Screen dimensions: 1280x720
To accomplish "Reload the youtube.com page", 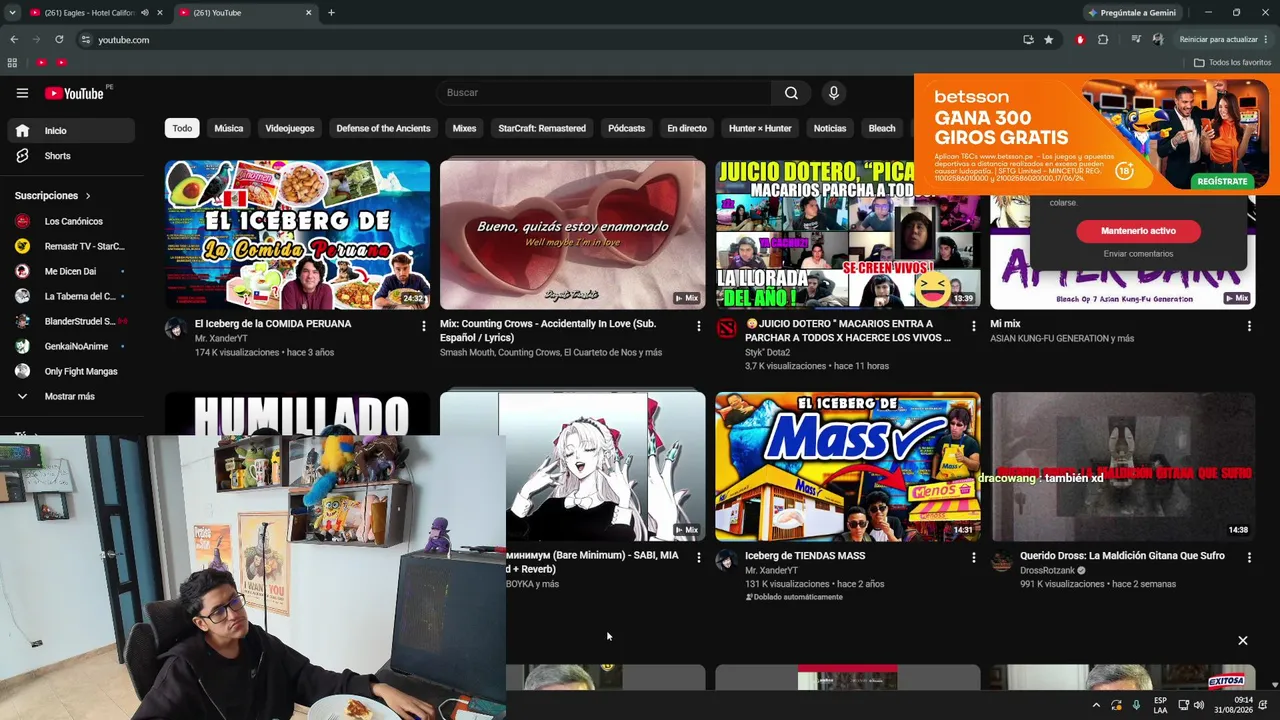I will (59, 40).
